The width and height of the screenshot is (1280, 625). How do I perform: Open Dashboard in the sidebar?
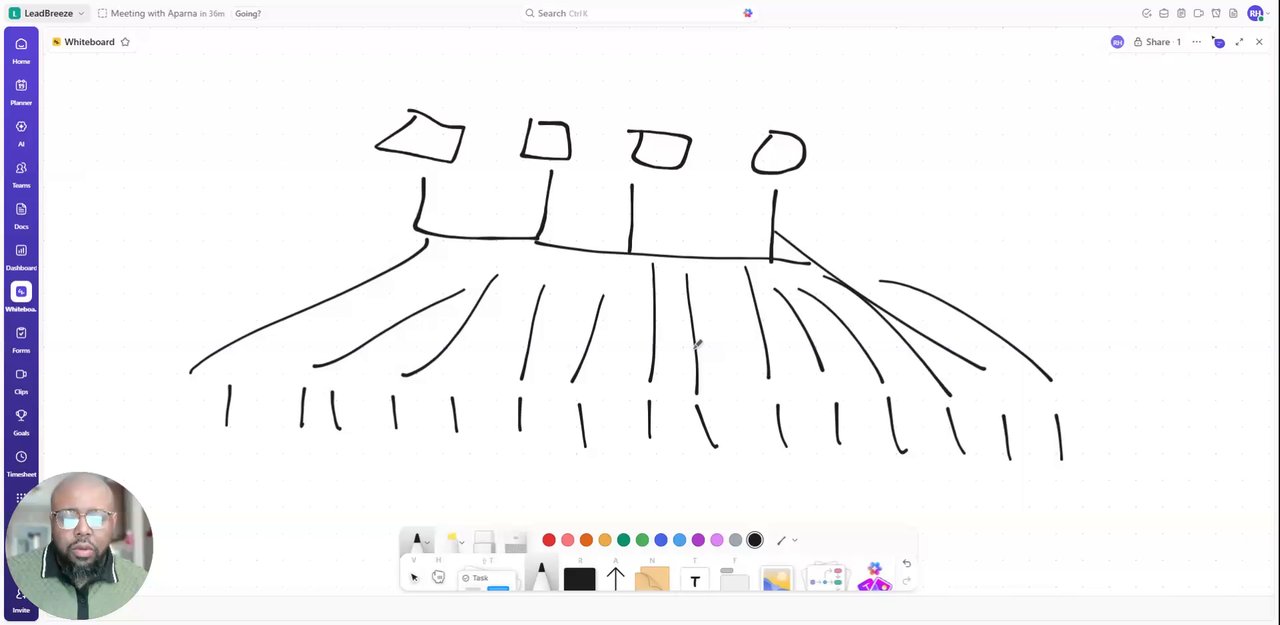[x=21, y=256]
